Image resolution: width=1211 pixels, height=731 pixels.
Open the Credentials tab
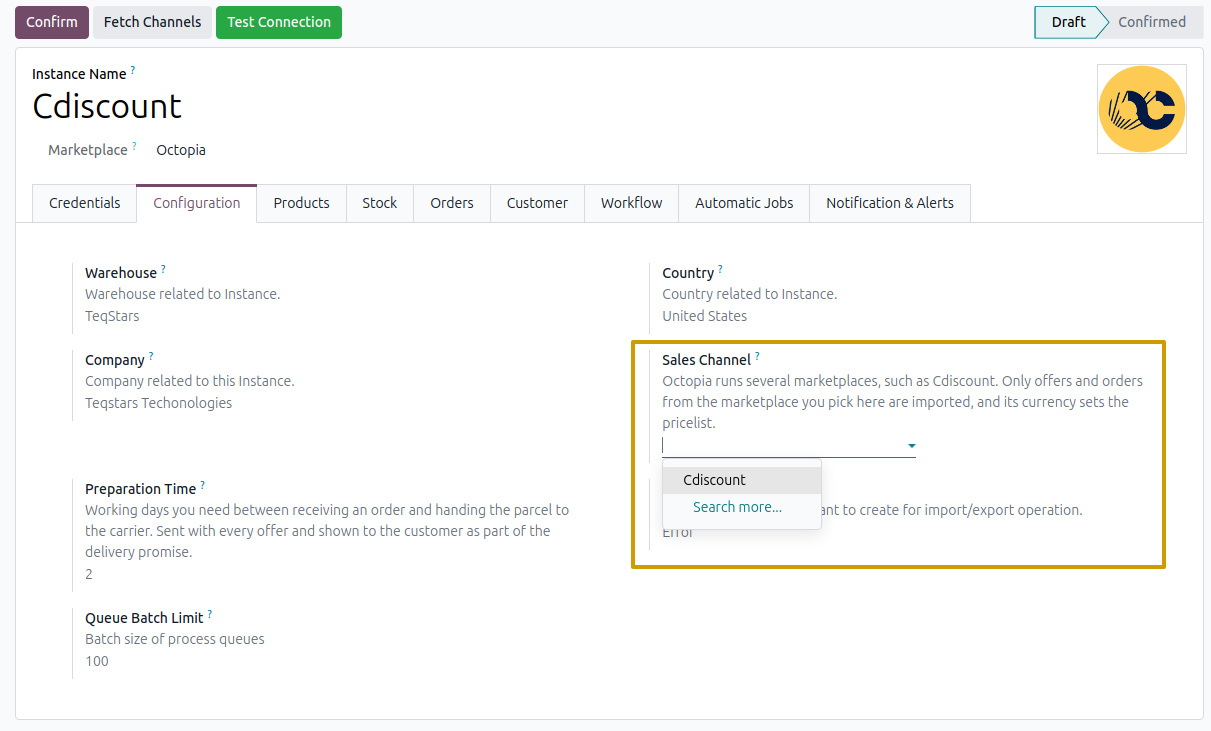85,203
